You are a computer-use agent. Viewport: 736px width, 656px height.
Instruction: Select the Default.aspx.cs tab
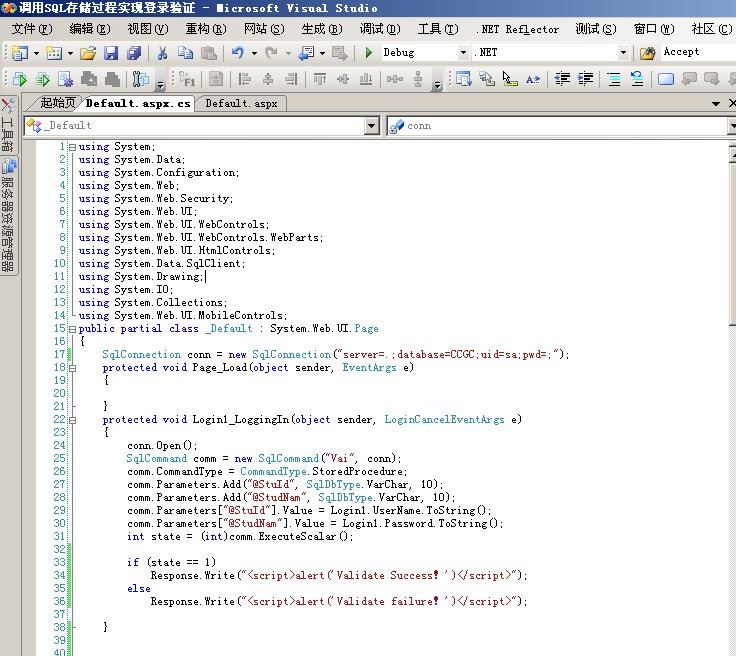pyautogui.click(x=138, y=103)
